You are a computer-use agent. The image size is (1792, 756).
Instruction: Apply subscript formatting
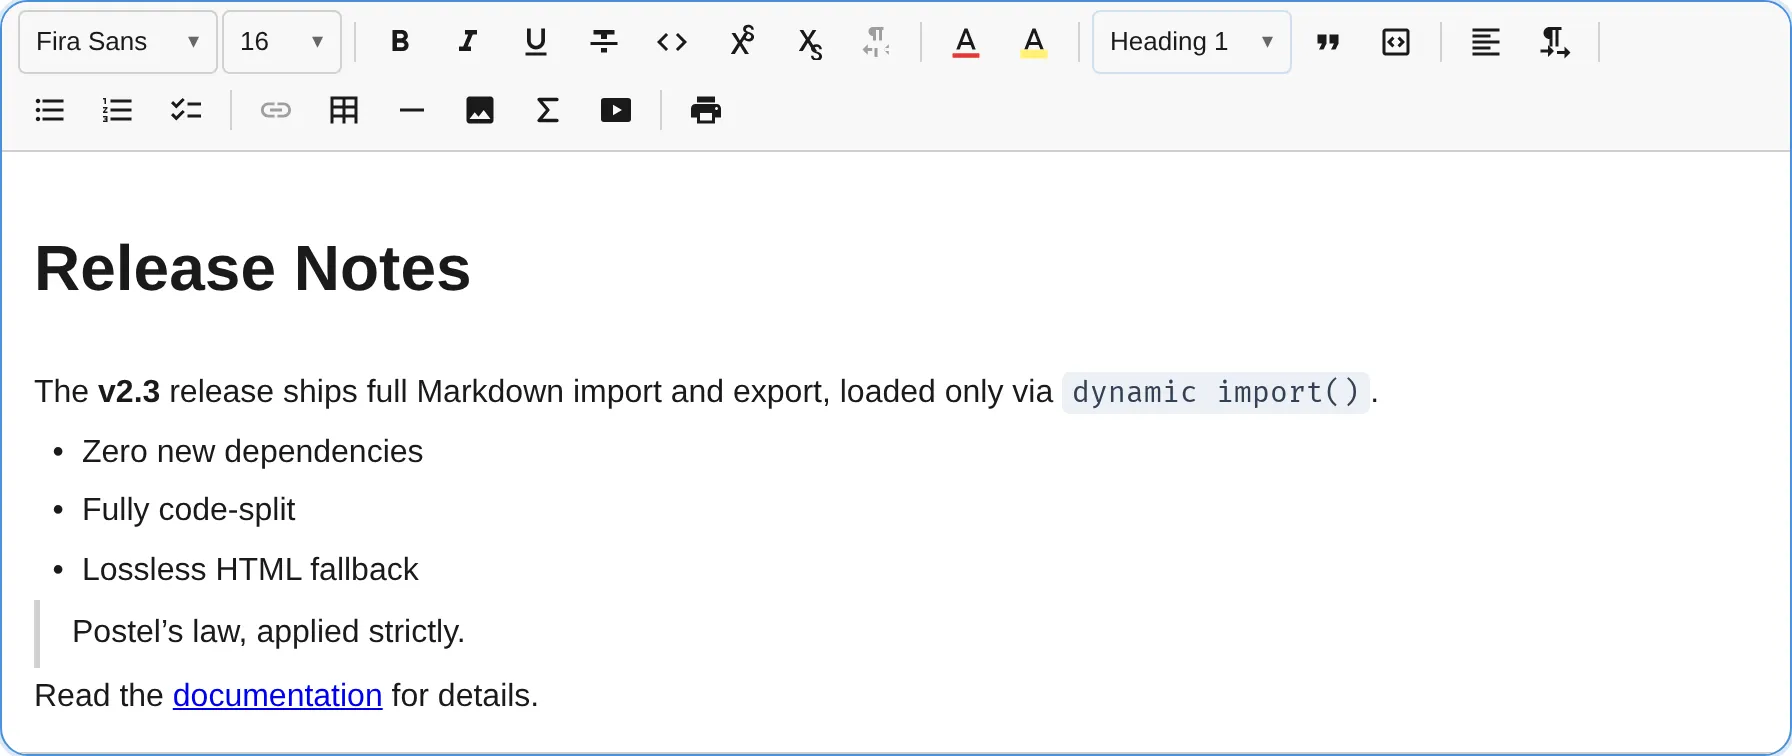pyautogui.click(x=809, y=42)
